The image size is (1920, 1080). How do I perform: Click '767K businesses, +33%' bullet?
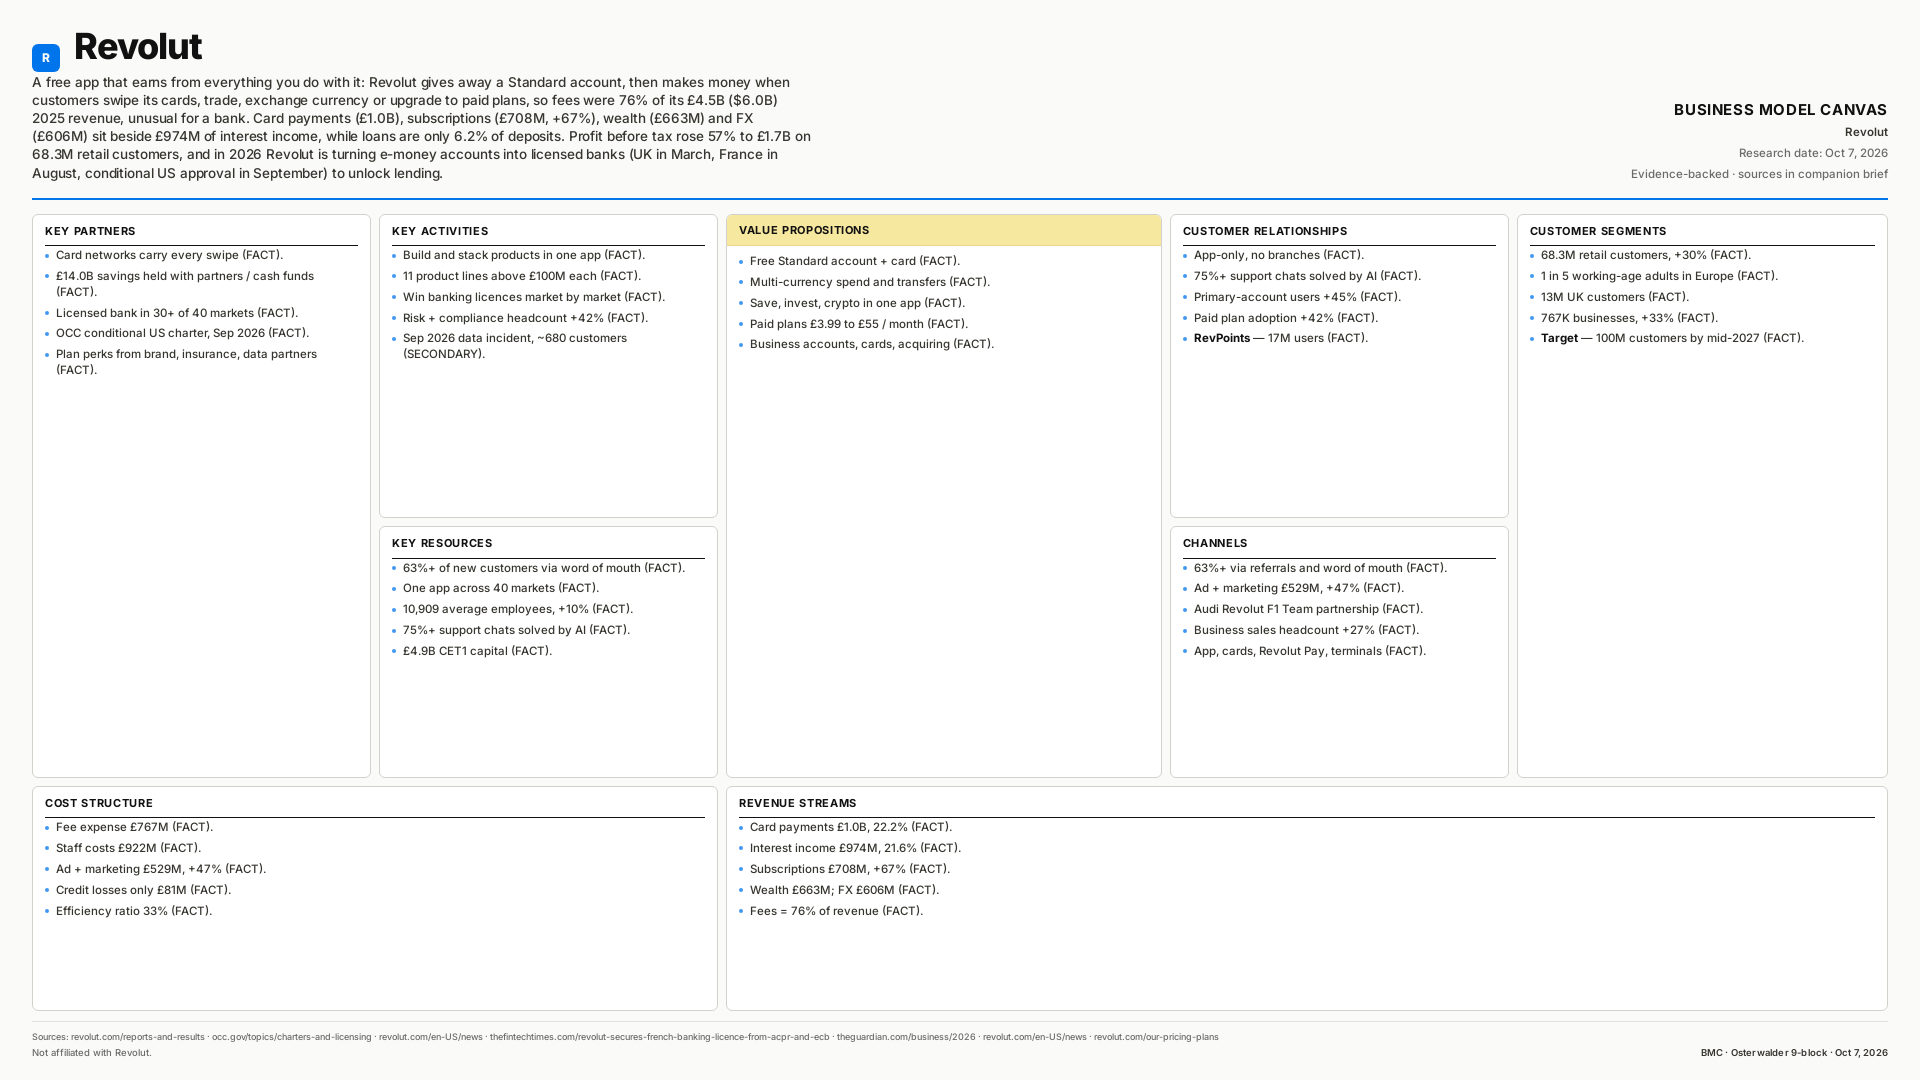click(x=1629, y=318)
